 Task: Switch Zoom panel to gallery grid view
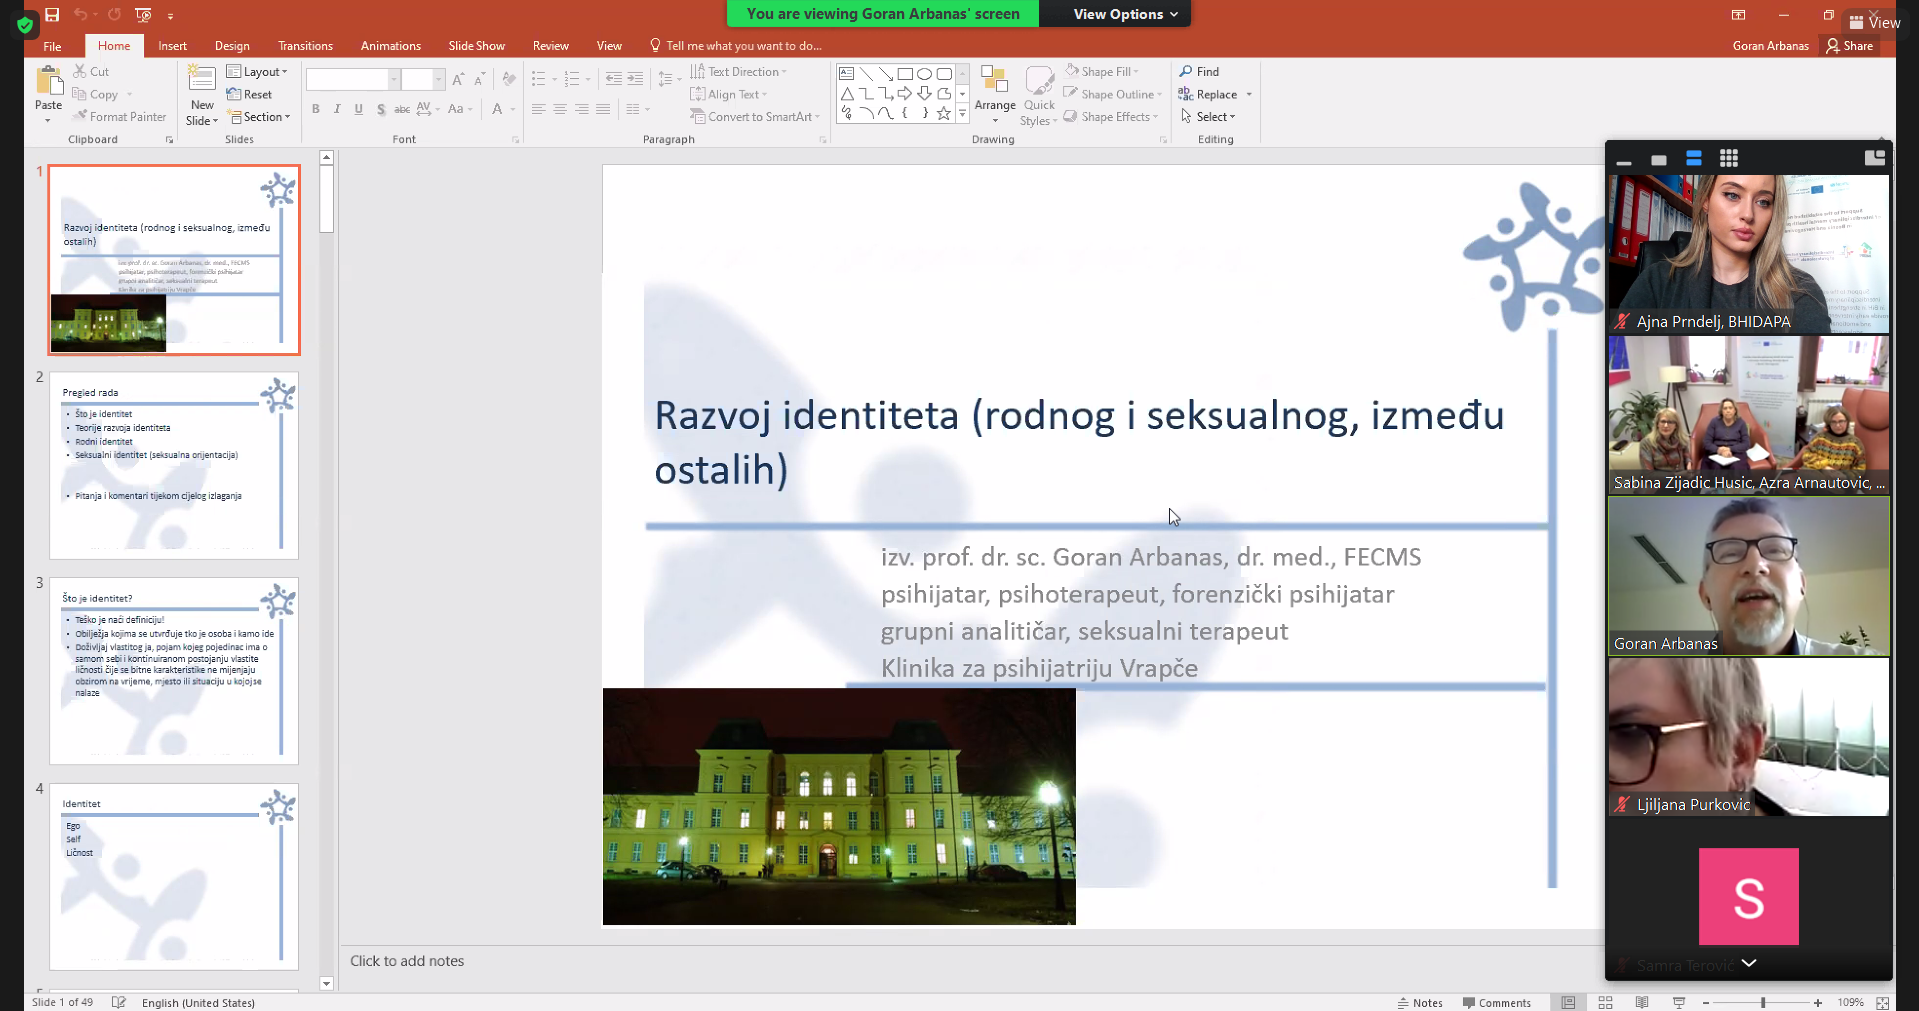1728,159
